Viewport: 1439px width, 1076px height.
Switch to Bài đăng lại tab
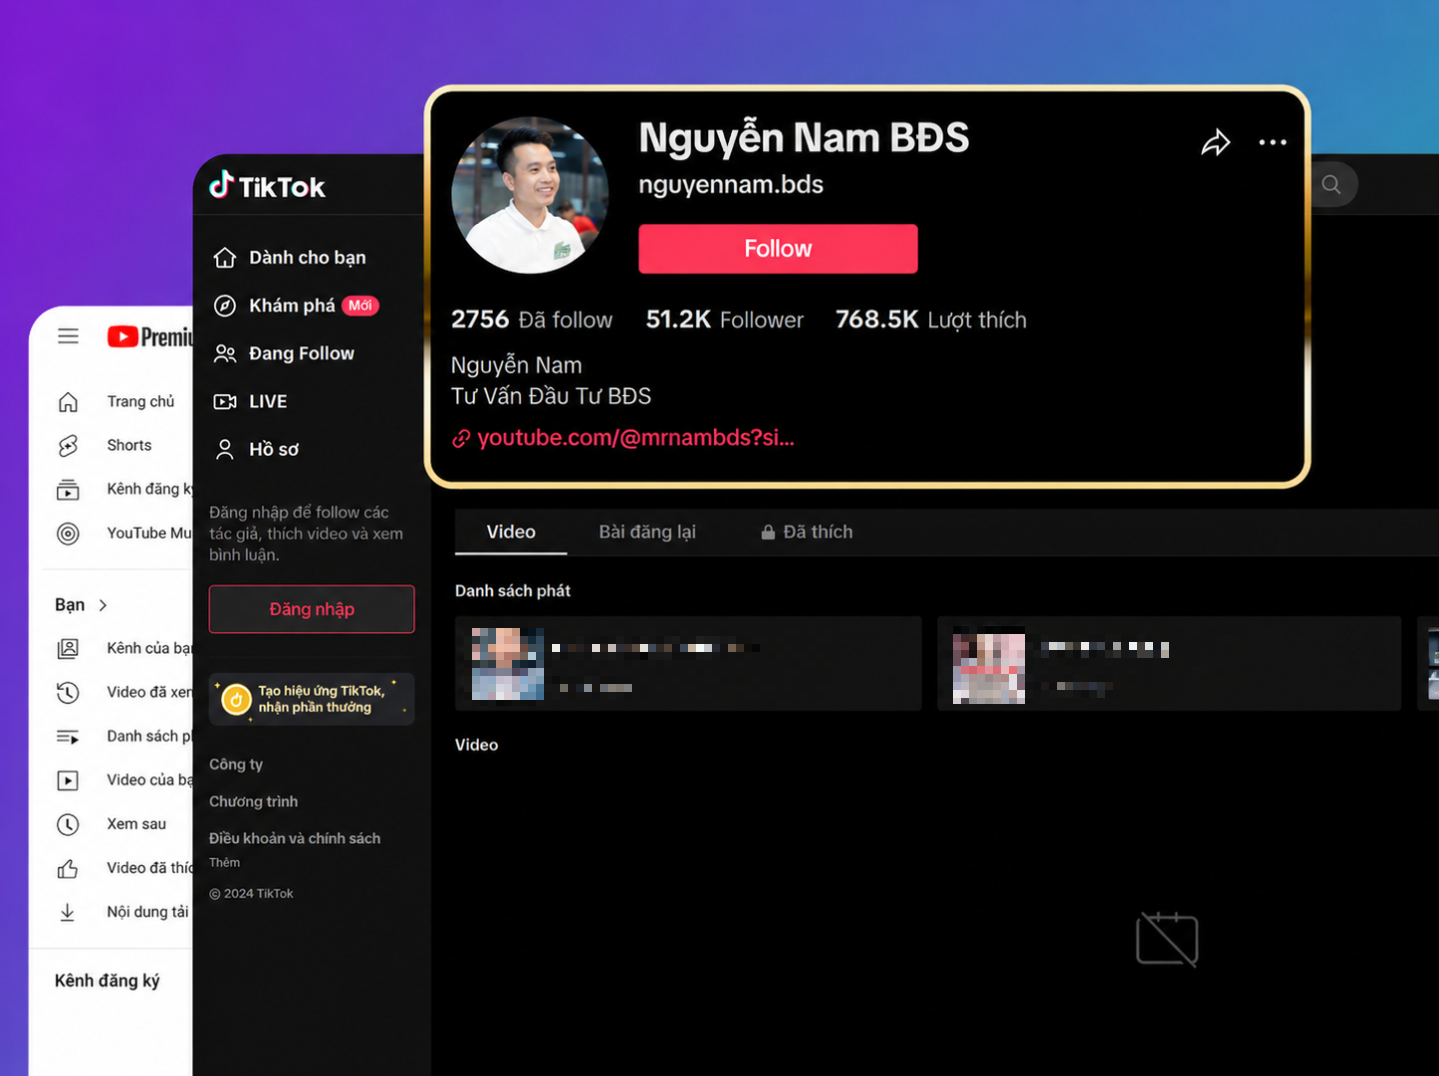pyautogui.click(x=647, y=532)
